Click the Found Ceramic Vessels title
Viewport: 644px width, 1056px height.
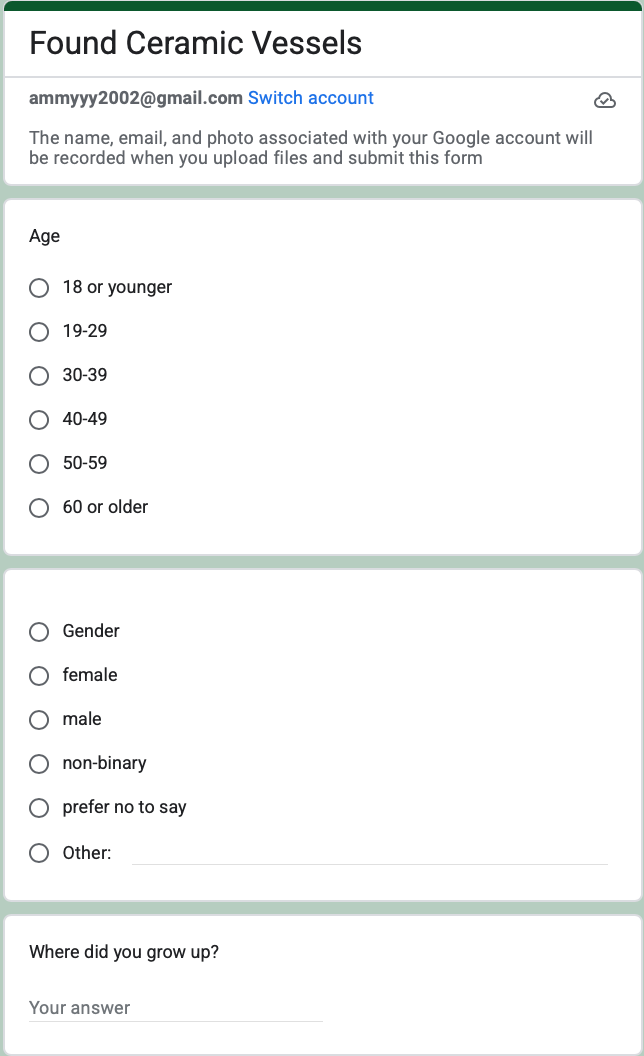196,43
